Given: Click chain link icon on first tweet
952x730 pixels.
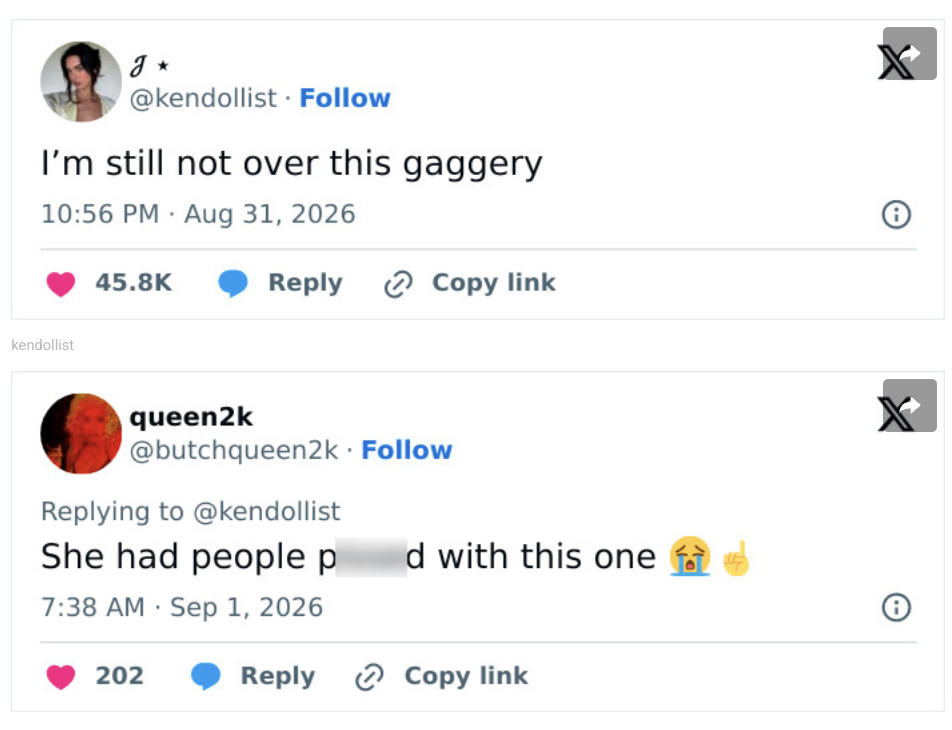Looking at the screenshot, I should coord(398,284).
